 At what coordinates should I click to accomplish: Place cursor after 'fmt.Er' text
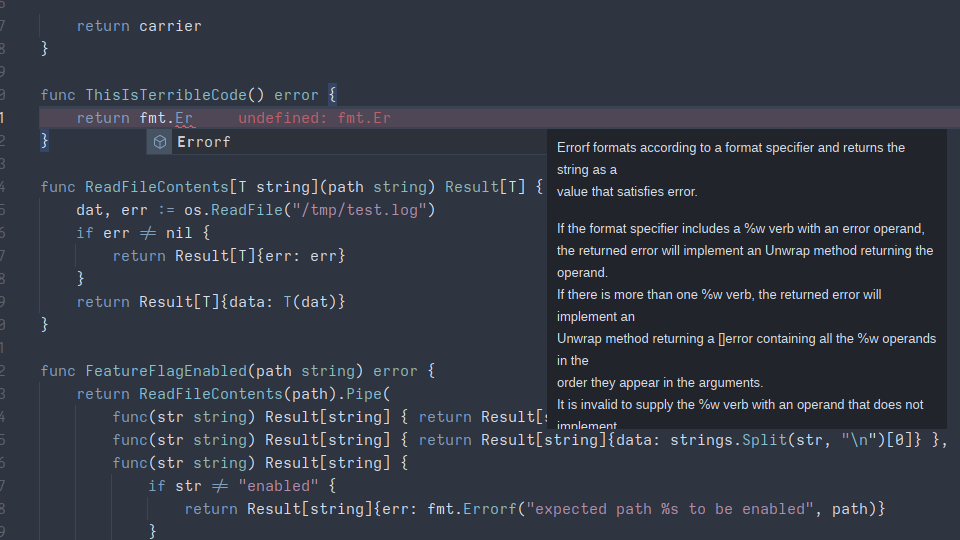click(x=194, y=119)
